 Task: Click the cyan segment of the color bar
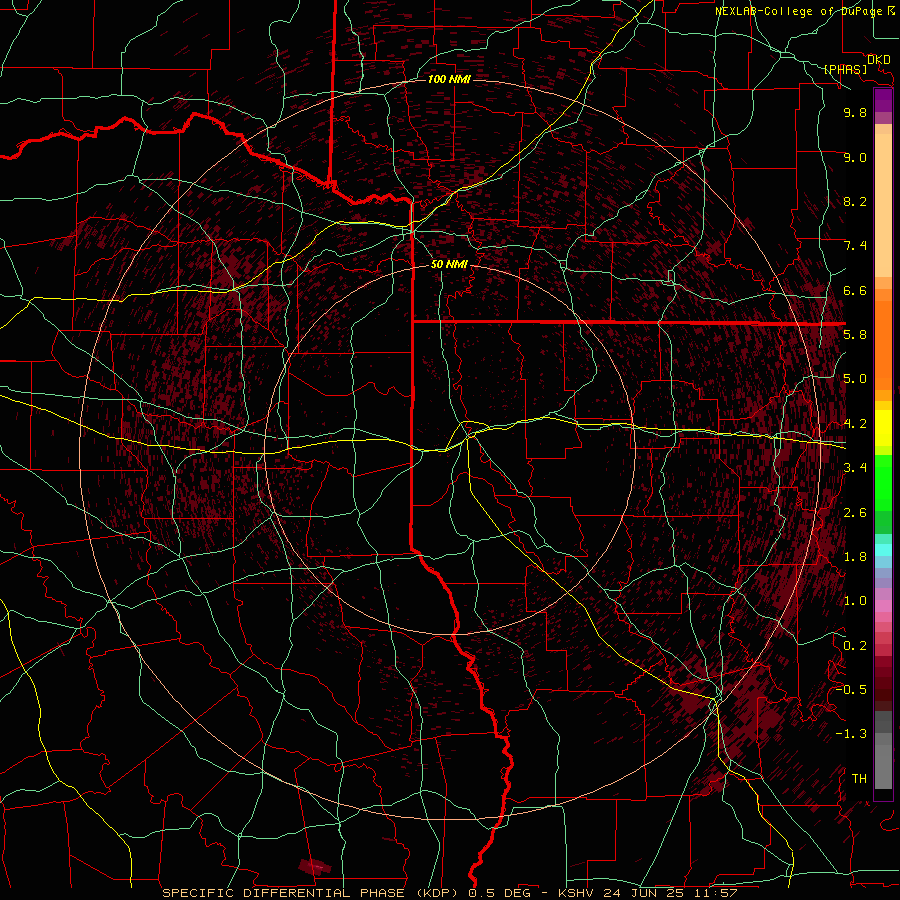883,549
